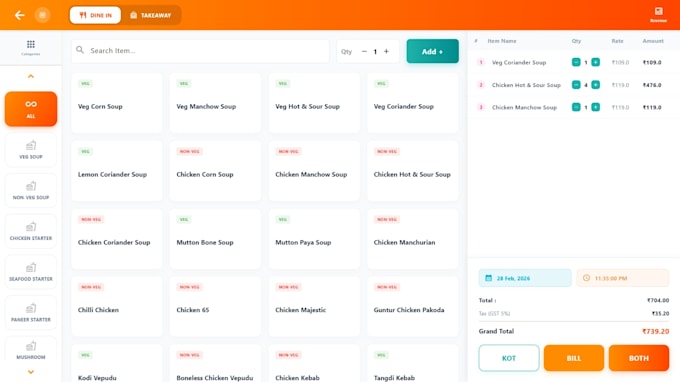Screen dimensions: 680x382
Task: Select the Chicken Starter category
Action: pyautogui.click(x=31, y=232)
